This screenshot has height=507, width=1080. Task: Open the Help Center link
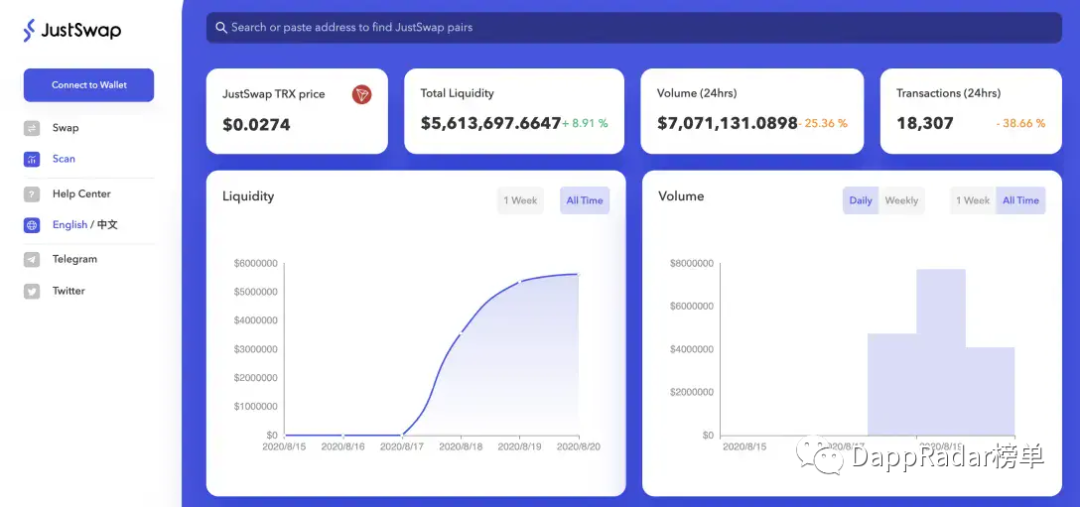pos(81,194)
